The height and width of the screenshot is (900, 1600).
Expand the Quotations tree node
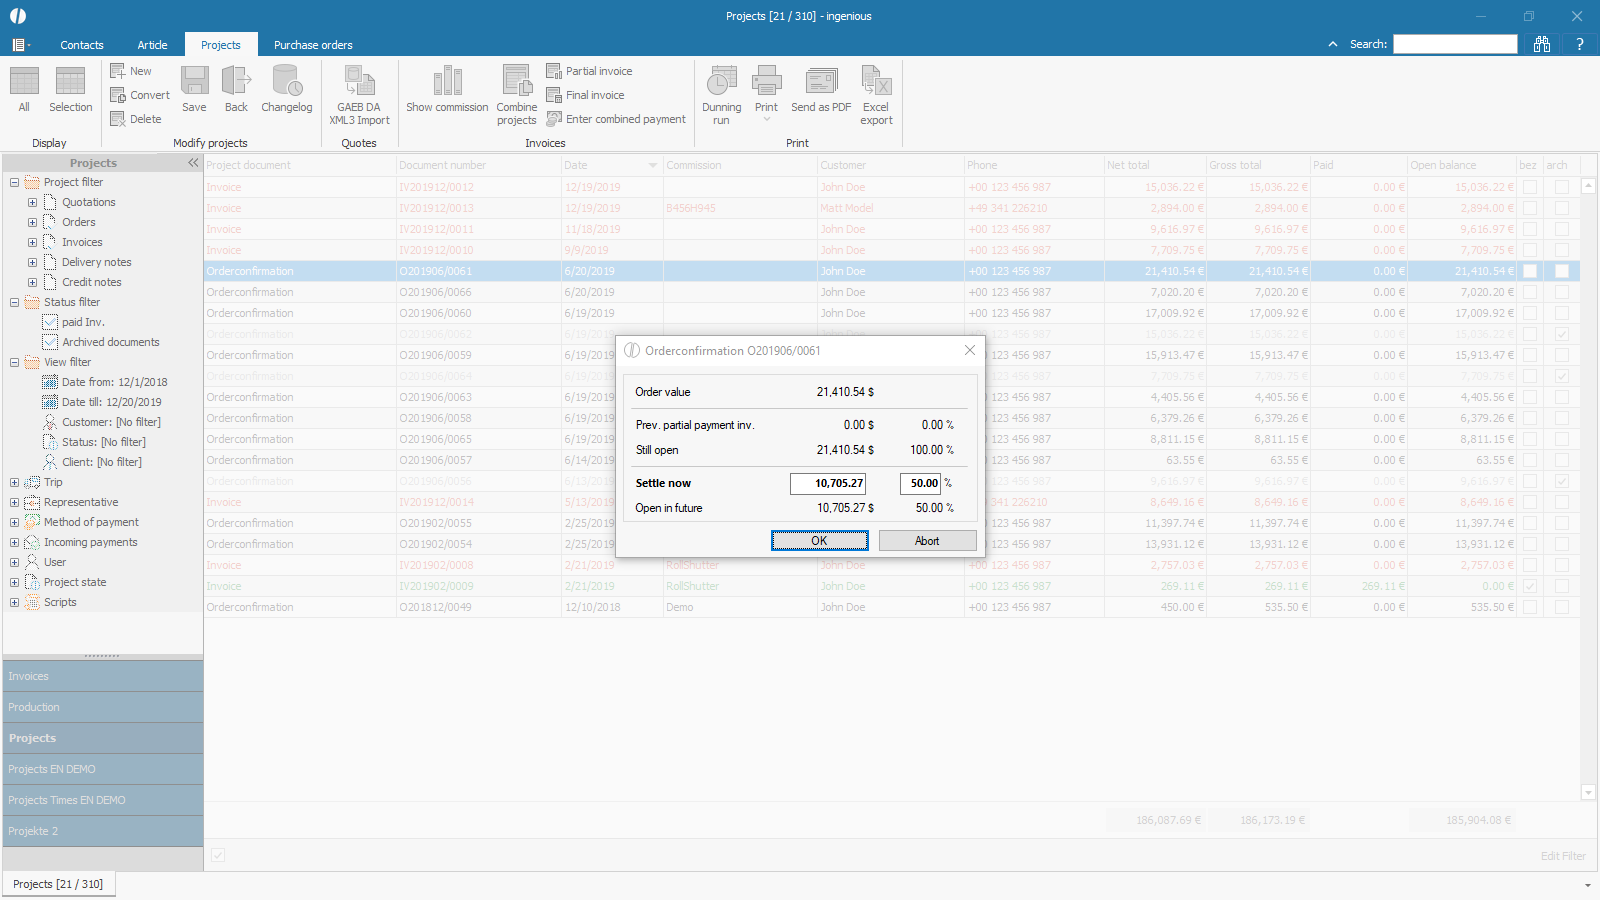pyautogui.click(x=32, y=202)
